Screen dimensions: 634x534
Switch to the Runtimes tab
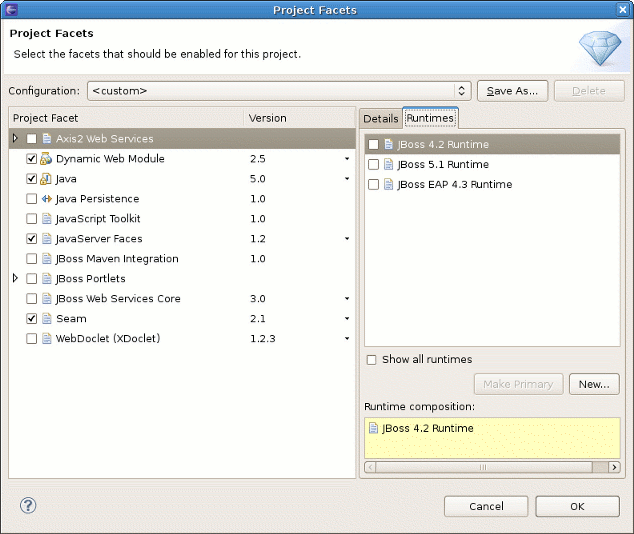pos(430,118)
